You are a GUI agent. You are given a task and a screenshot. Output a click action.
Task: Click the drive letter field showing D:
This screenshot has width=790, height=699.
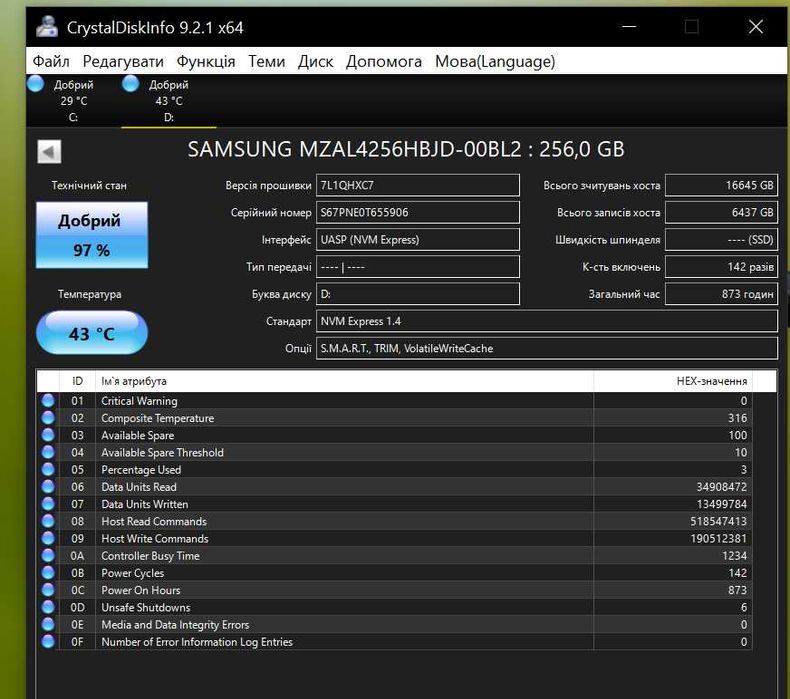click(x=418, y=294)
